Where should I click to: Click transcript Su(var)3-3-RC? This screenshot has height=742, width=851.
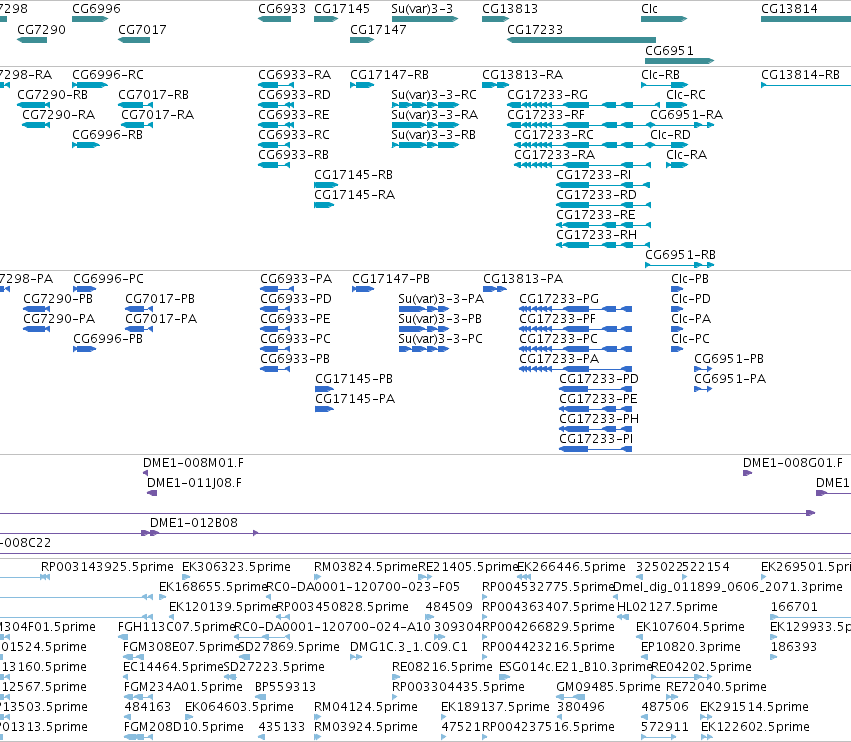point(434,94)
